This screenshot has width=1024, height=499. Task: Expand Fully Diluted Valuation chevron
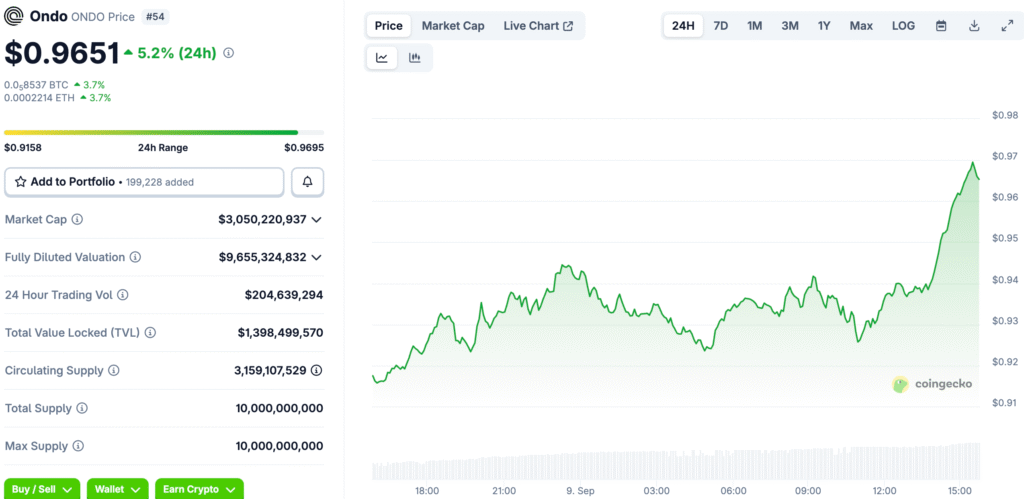(x=317, y=257)
